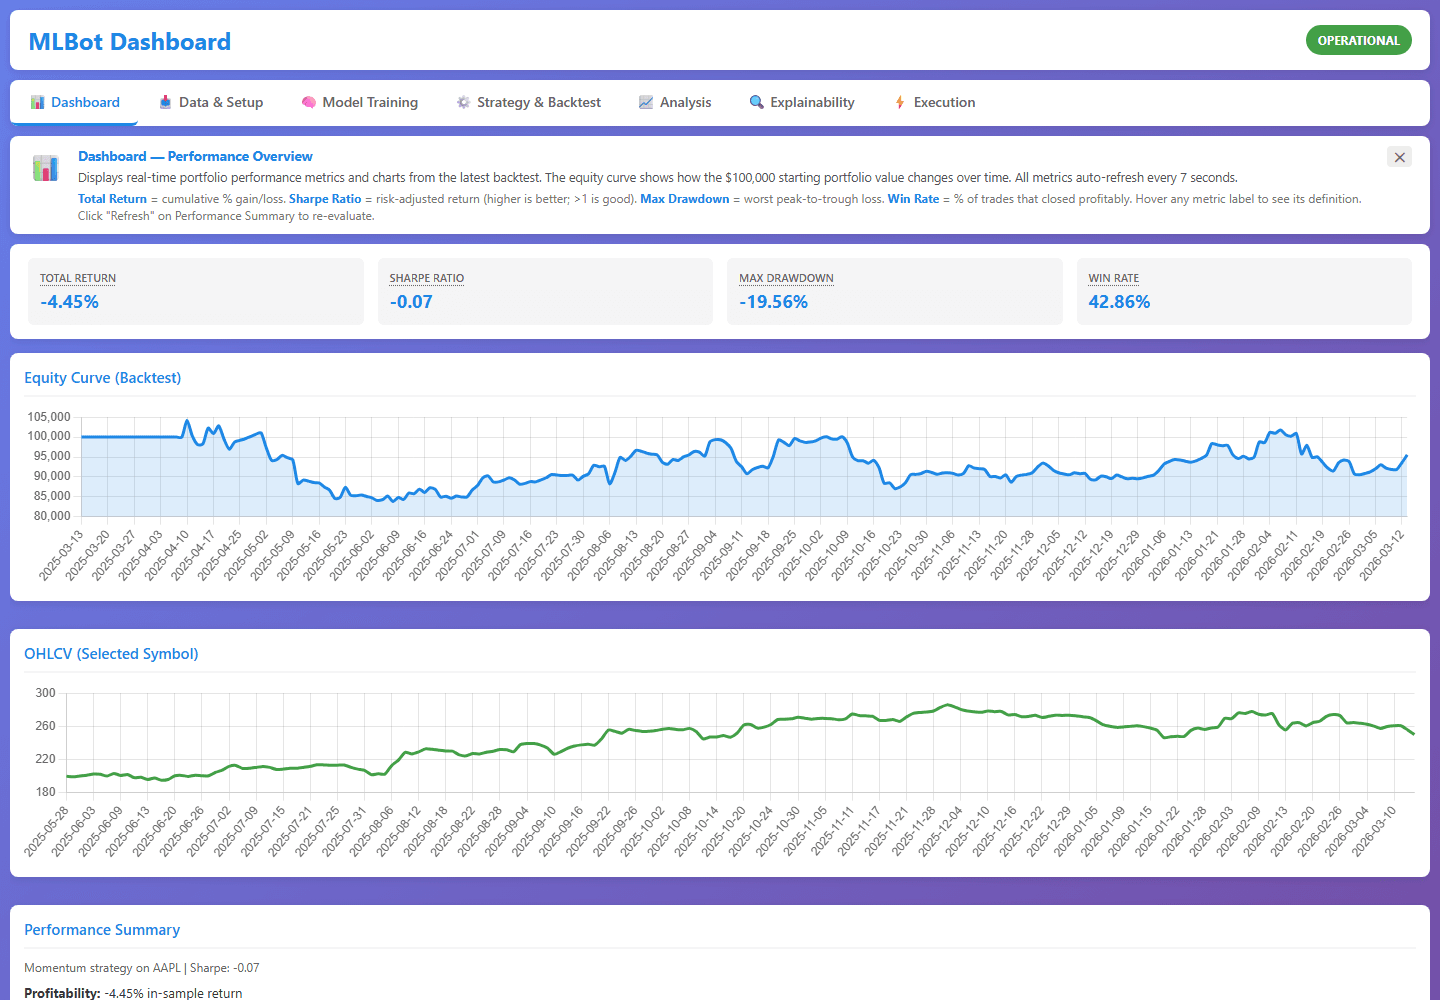Click the SHARPE RATIO metric label
The image size is (1440, 1000).
click(427, 278)
